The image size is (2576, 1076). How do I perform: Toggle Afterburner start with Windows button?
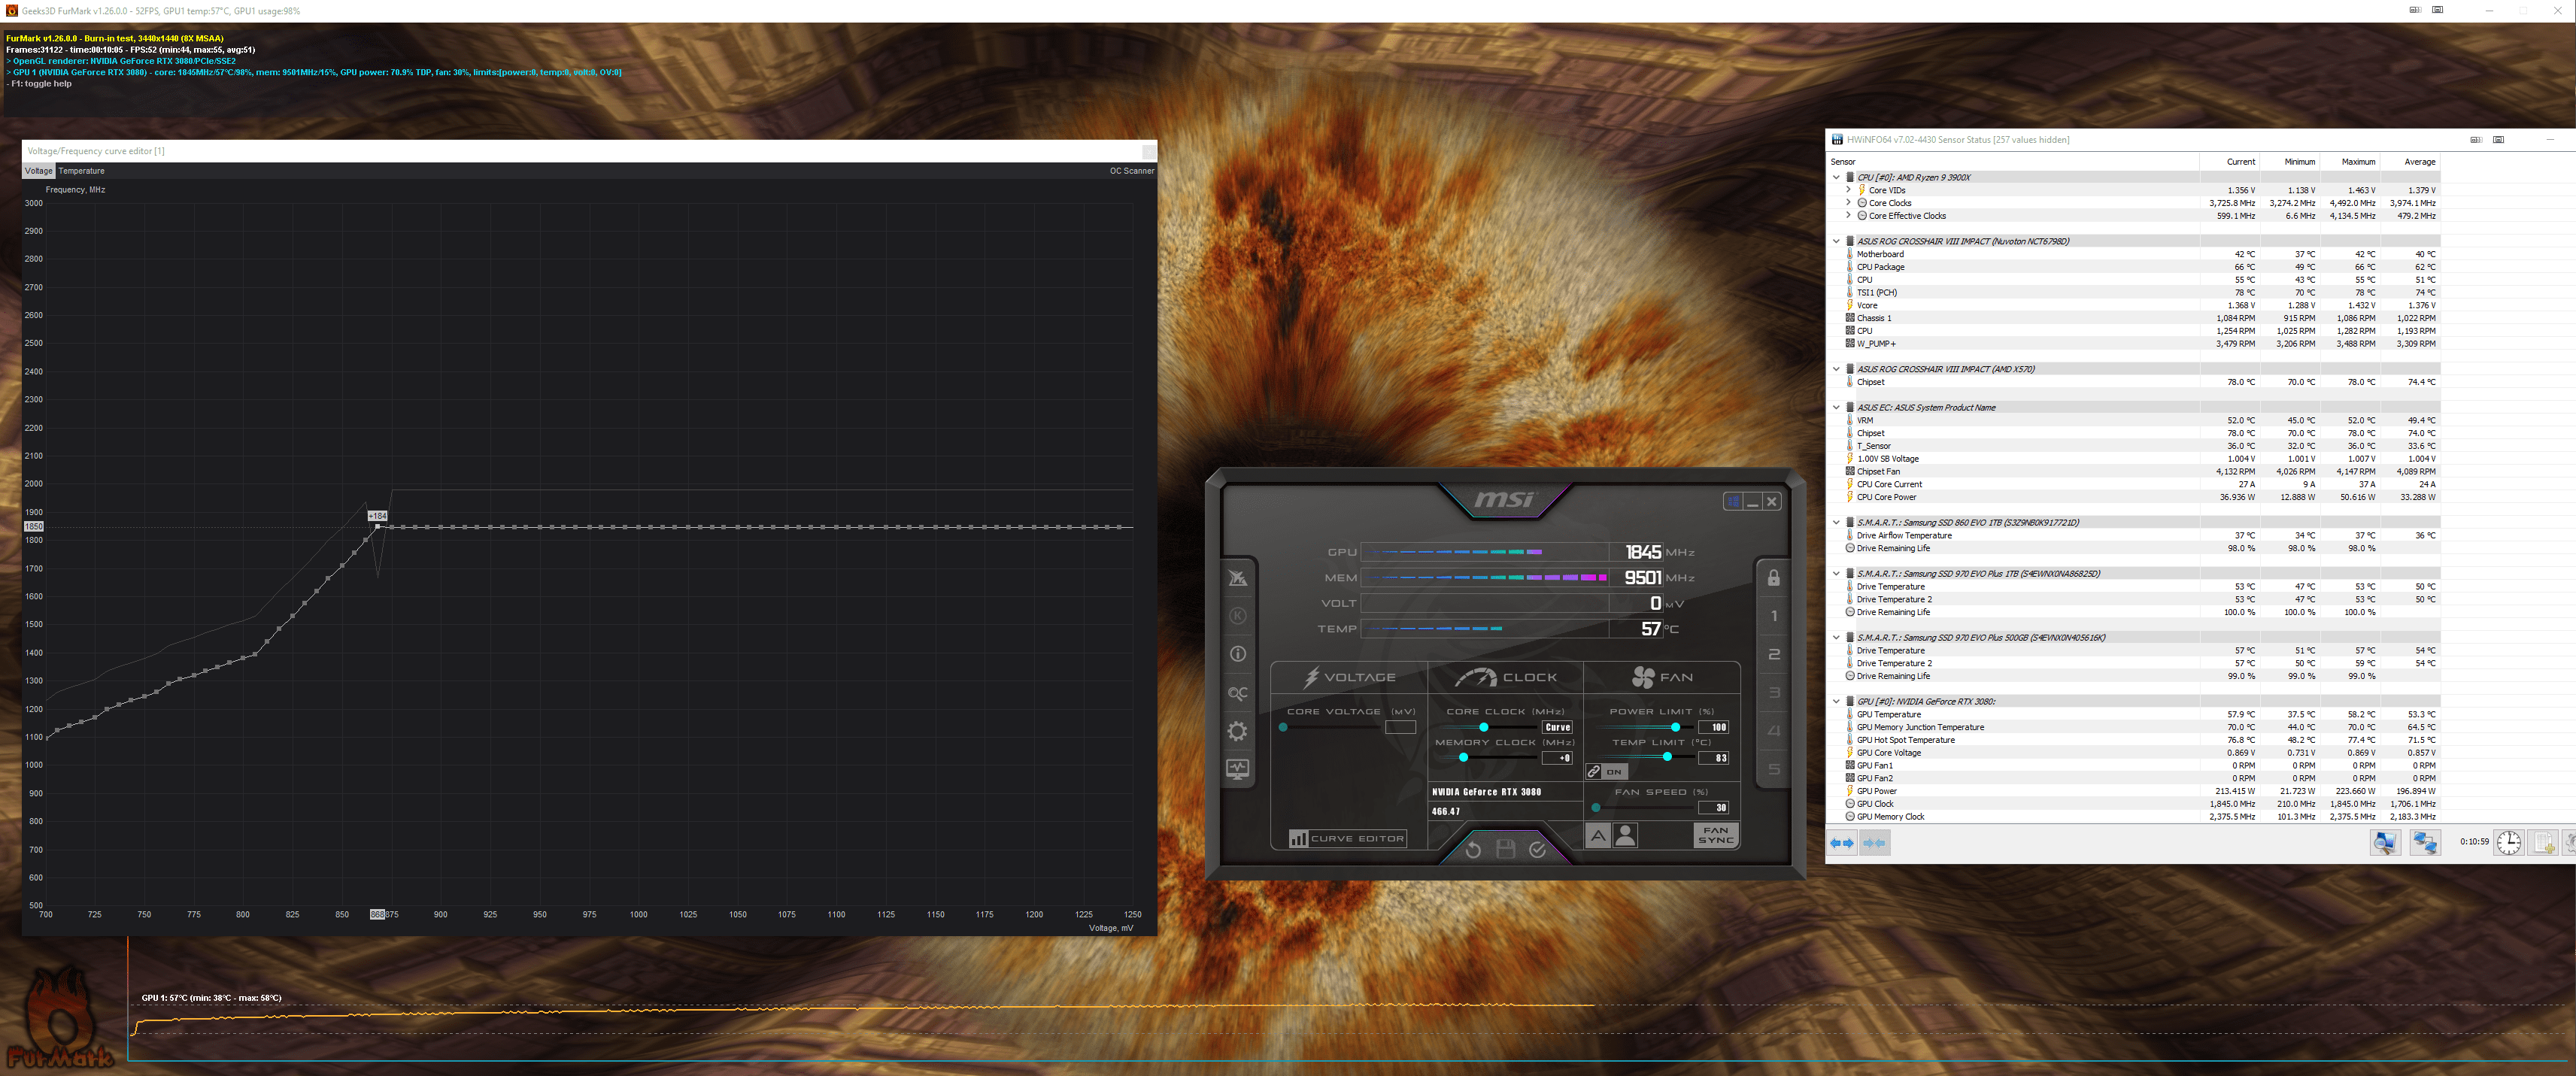(1733, 501)
